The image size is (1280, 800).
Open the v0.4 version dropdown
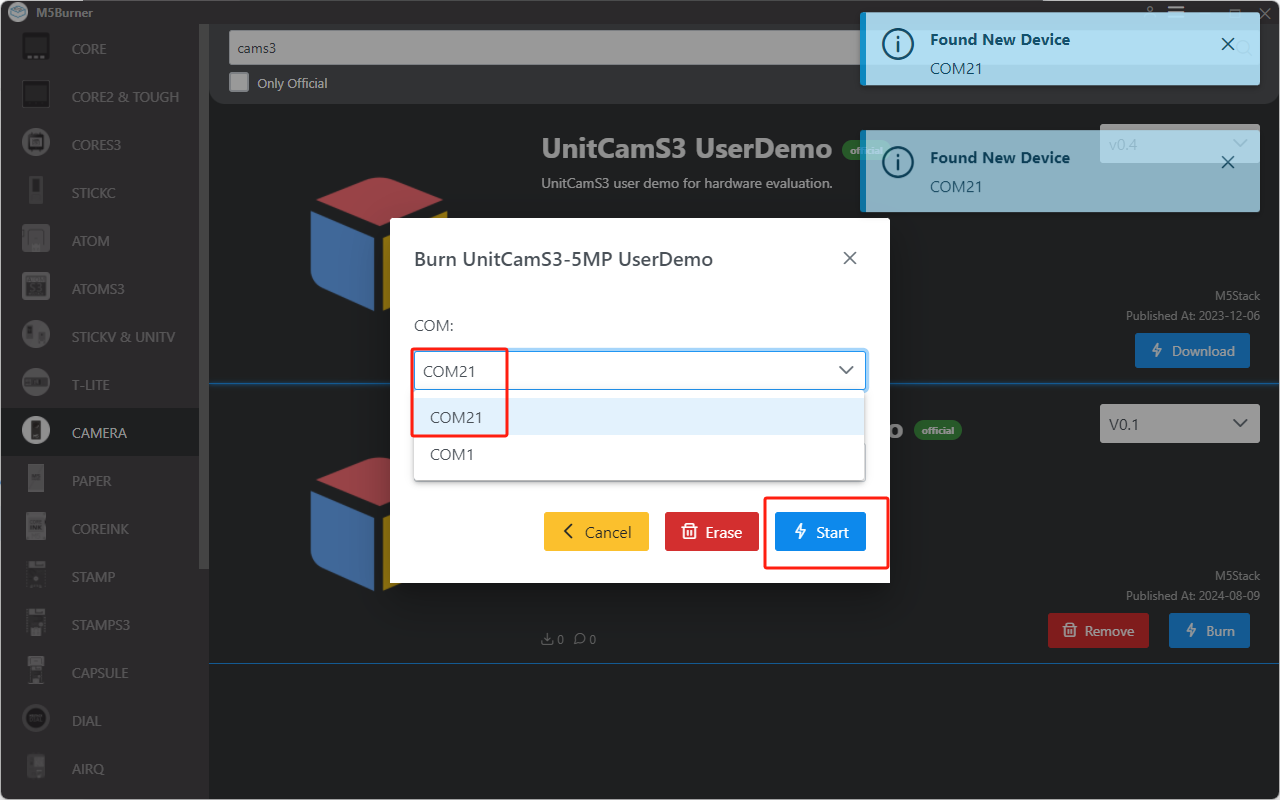pos(1179,144)
